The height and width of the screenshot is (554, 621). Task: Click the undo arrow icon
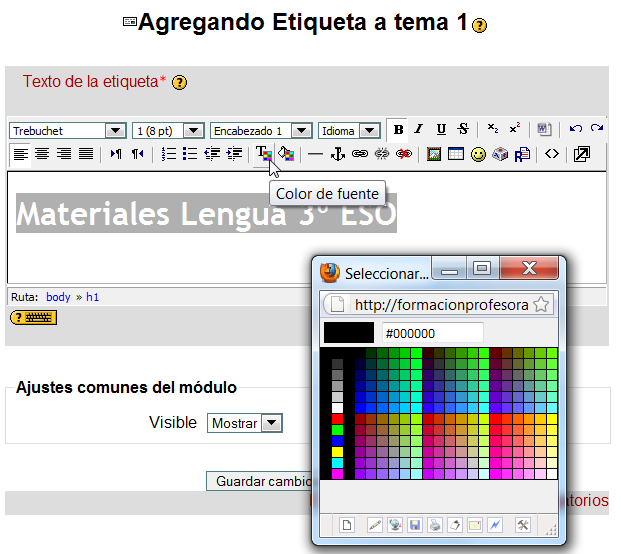[575, 129]
